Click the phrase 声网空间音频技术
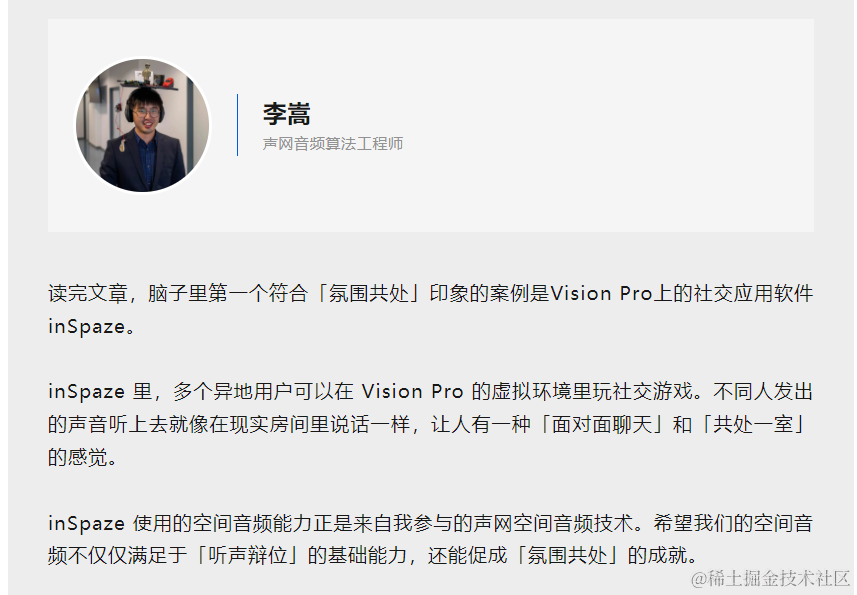857x595 pixels. point(553,523)
